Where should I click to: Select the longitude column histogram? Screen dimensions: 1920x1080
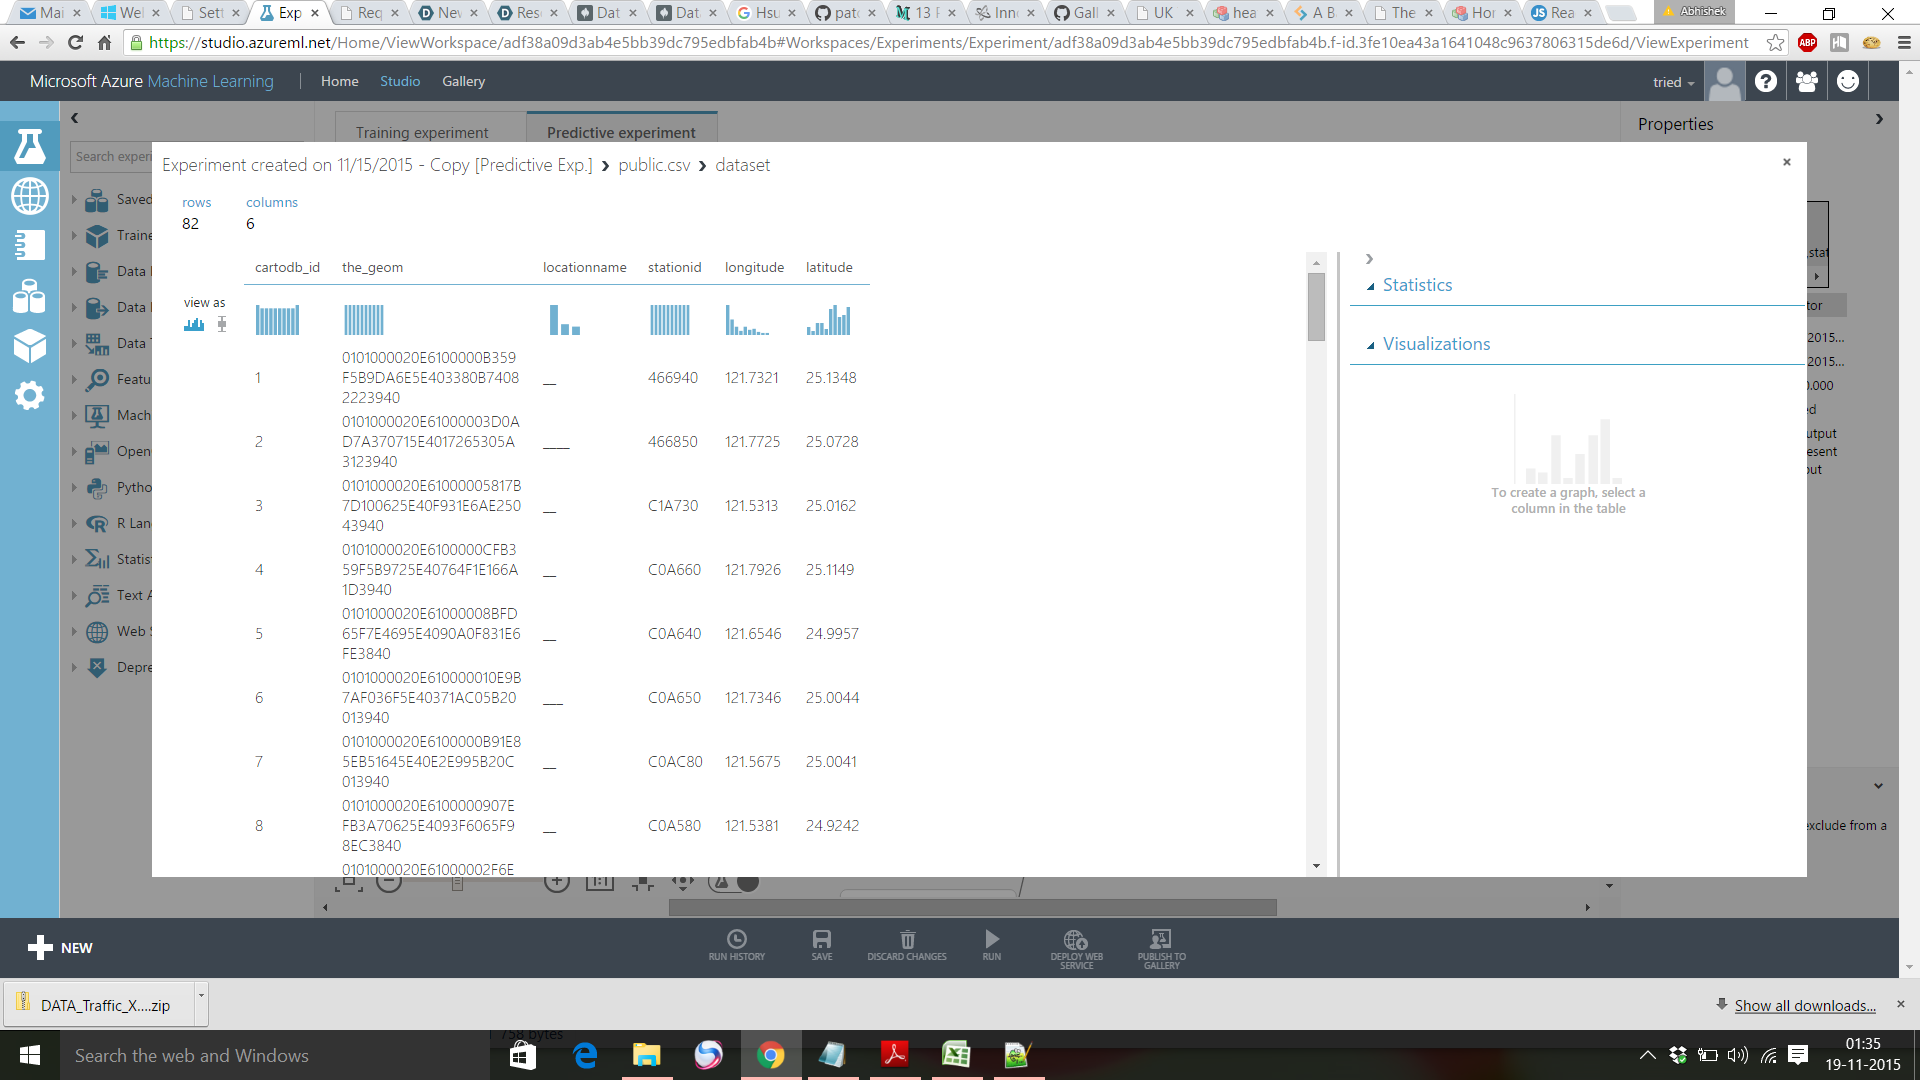coord(747,320)
